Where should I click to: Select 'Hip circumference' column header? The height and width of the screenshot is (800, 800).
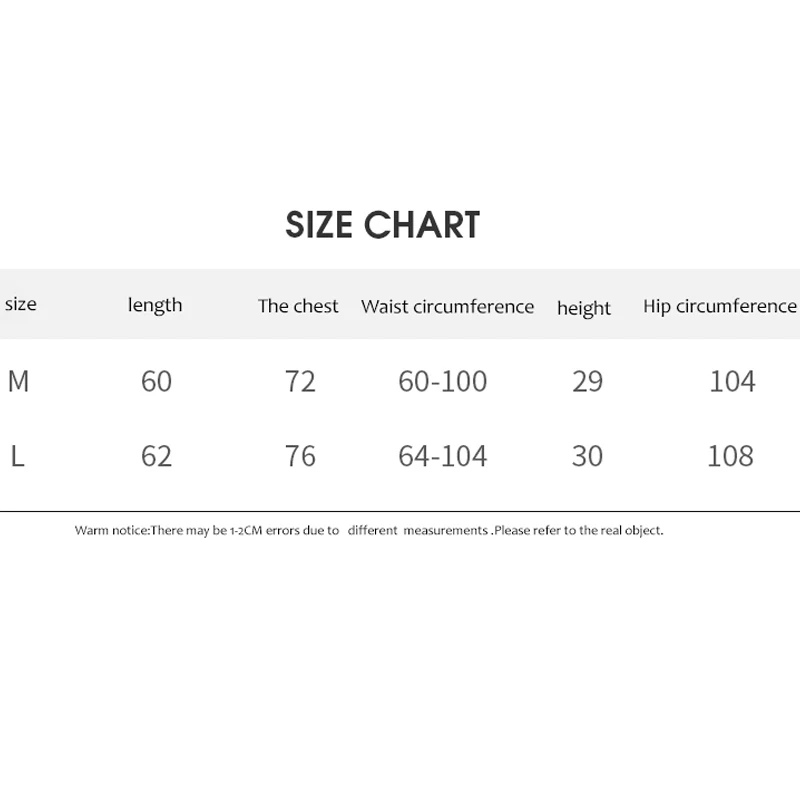(x=720, y=306)
